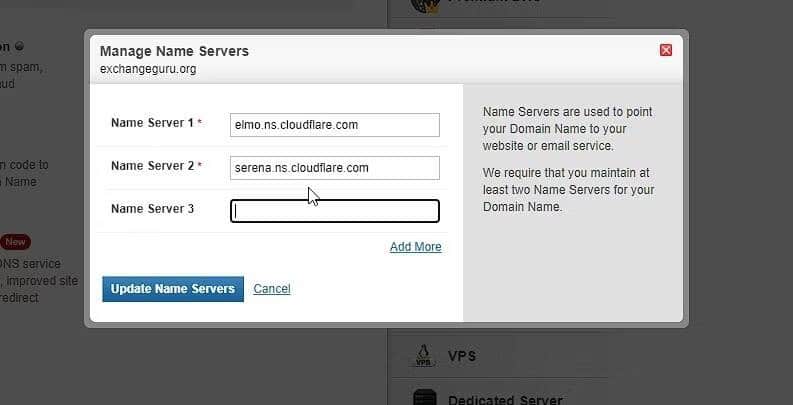Click the small help circle icon

[19, 47]
